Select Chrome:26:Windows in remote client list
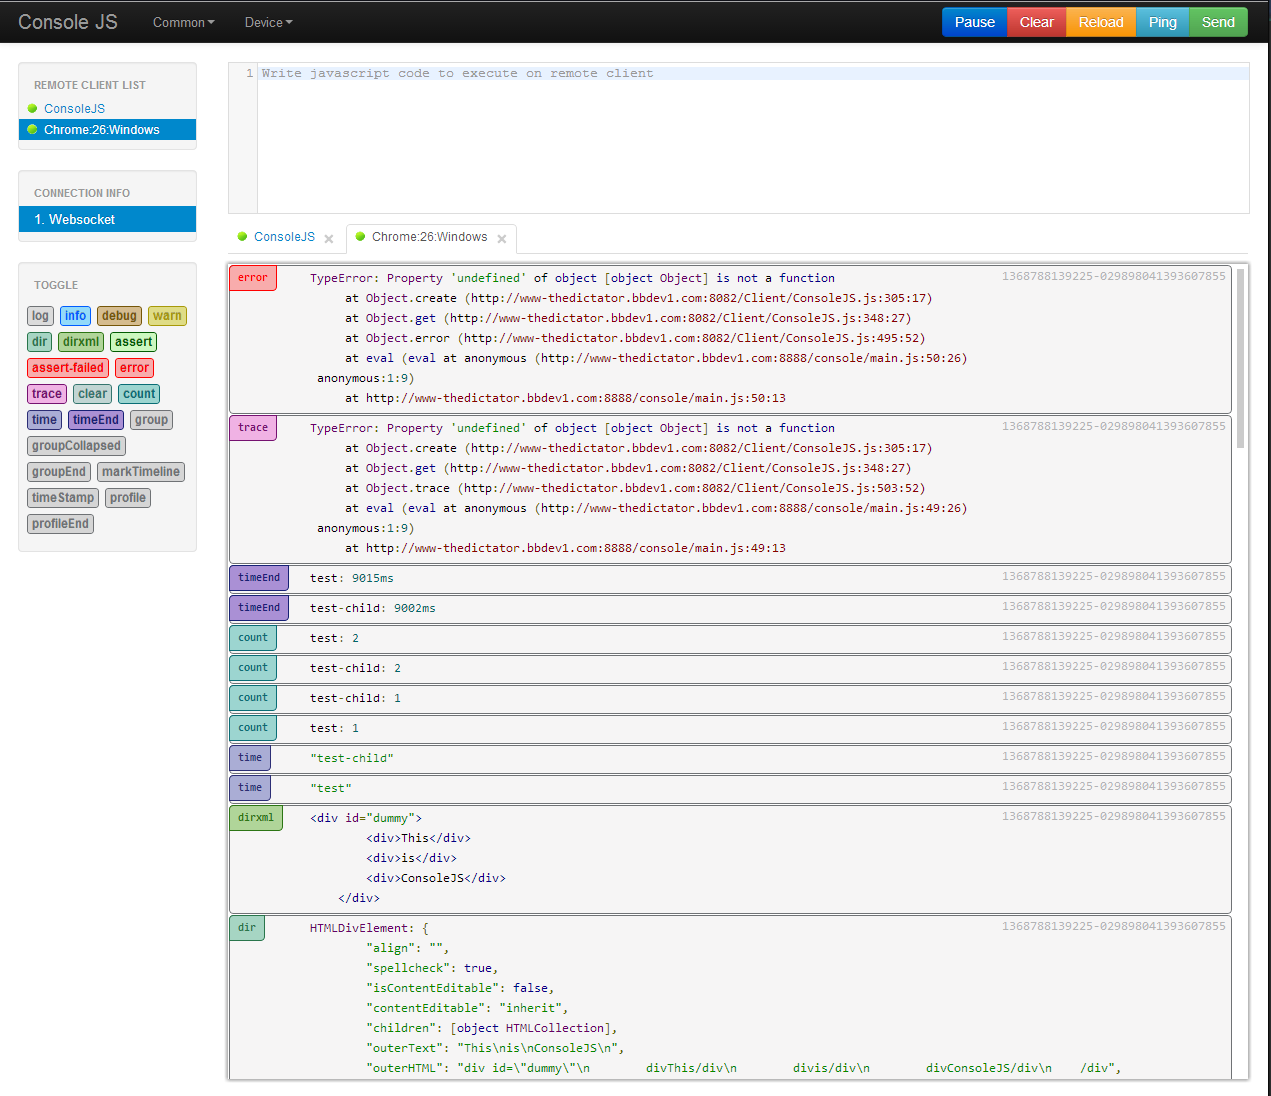This screenshot has height=1096, width=1271. (x=107, y=130)
